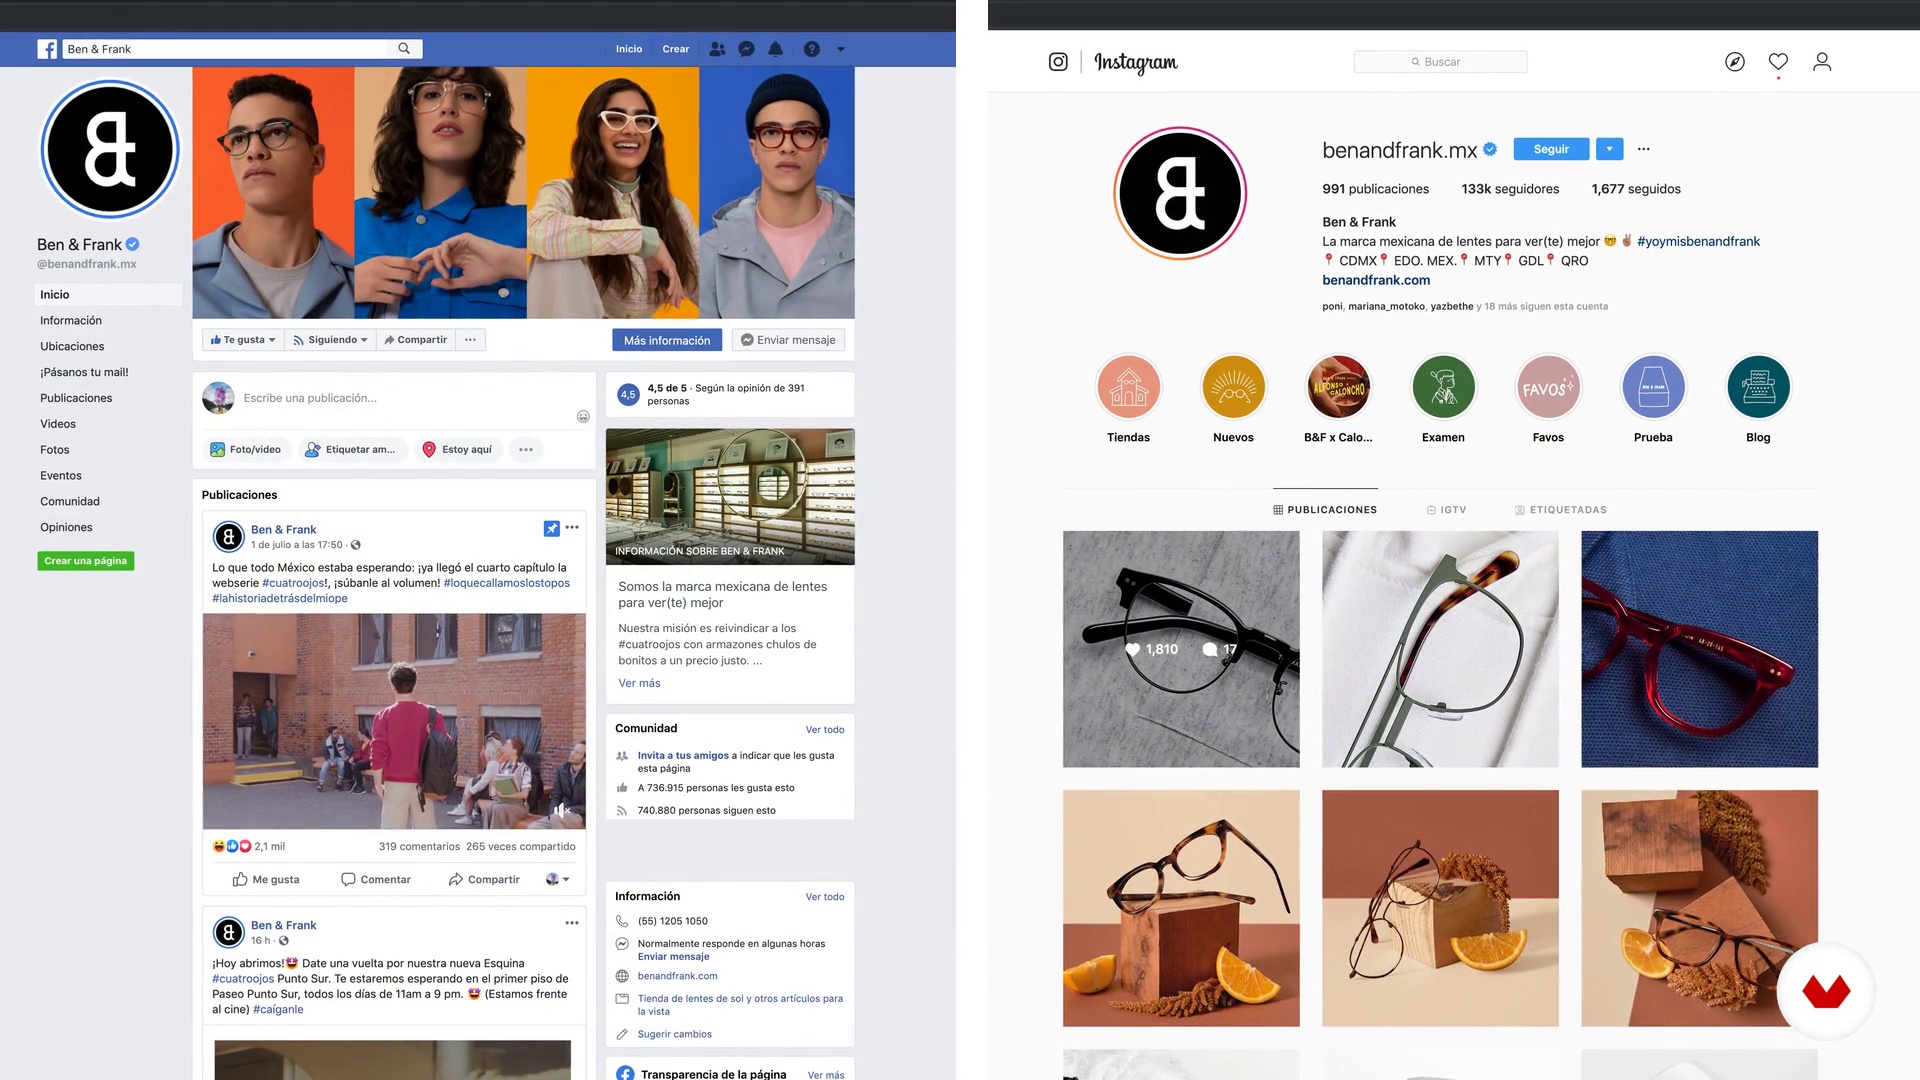
Task: Open Prueba story highlight
Action: [1653, 387]
